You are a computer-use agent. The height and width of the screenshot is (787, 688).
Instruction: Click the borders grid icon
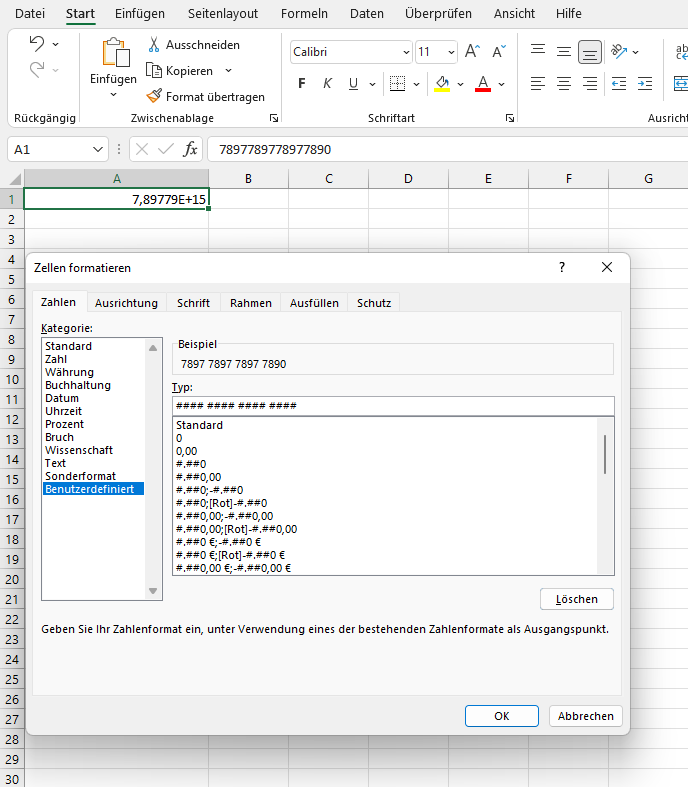coord(397,83)
